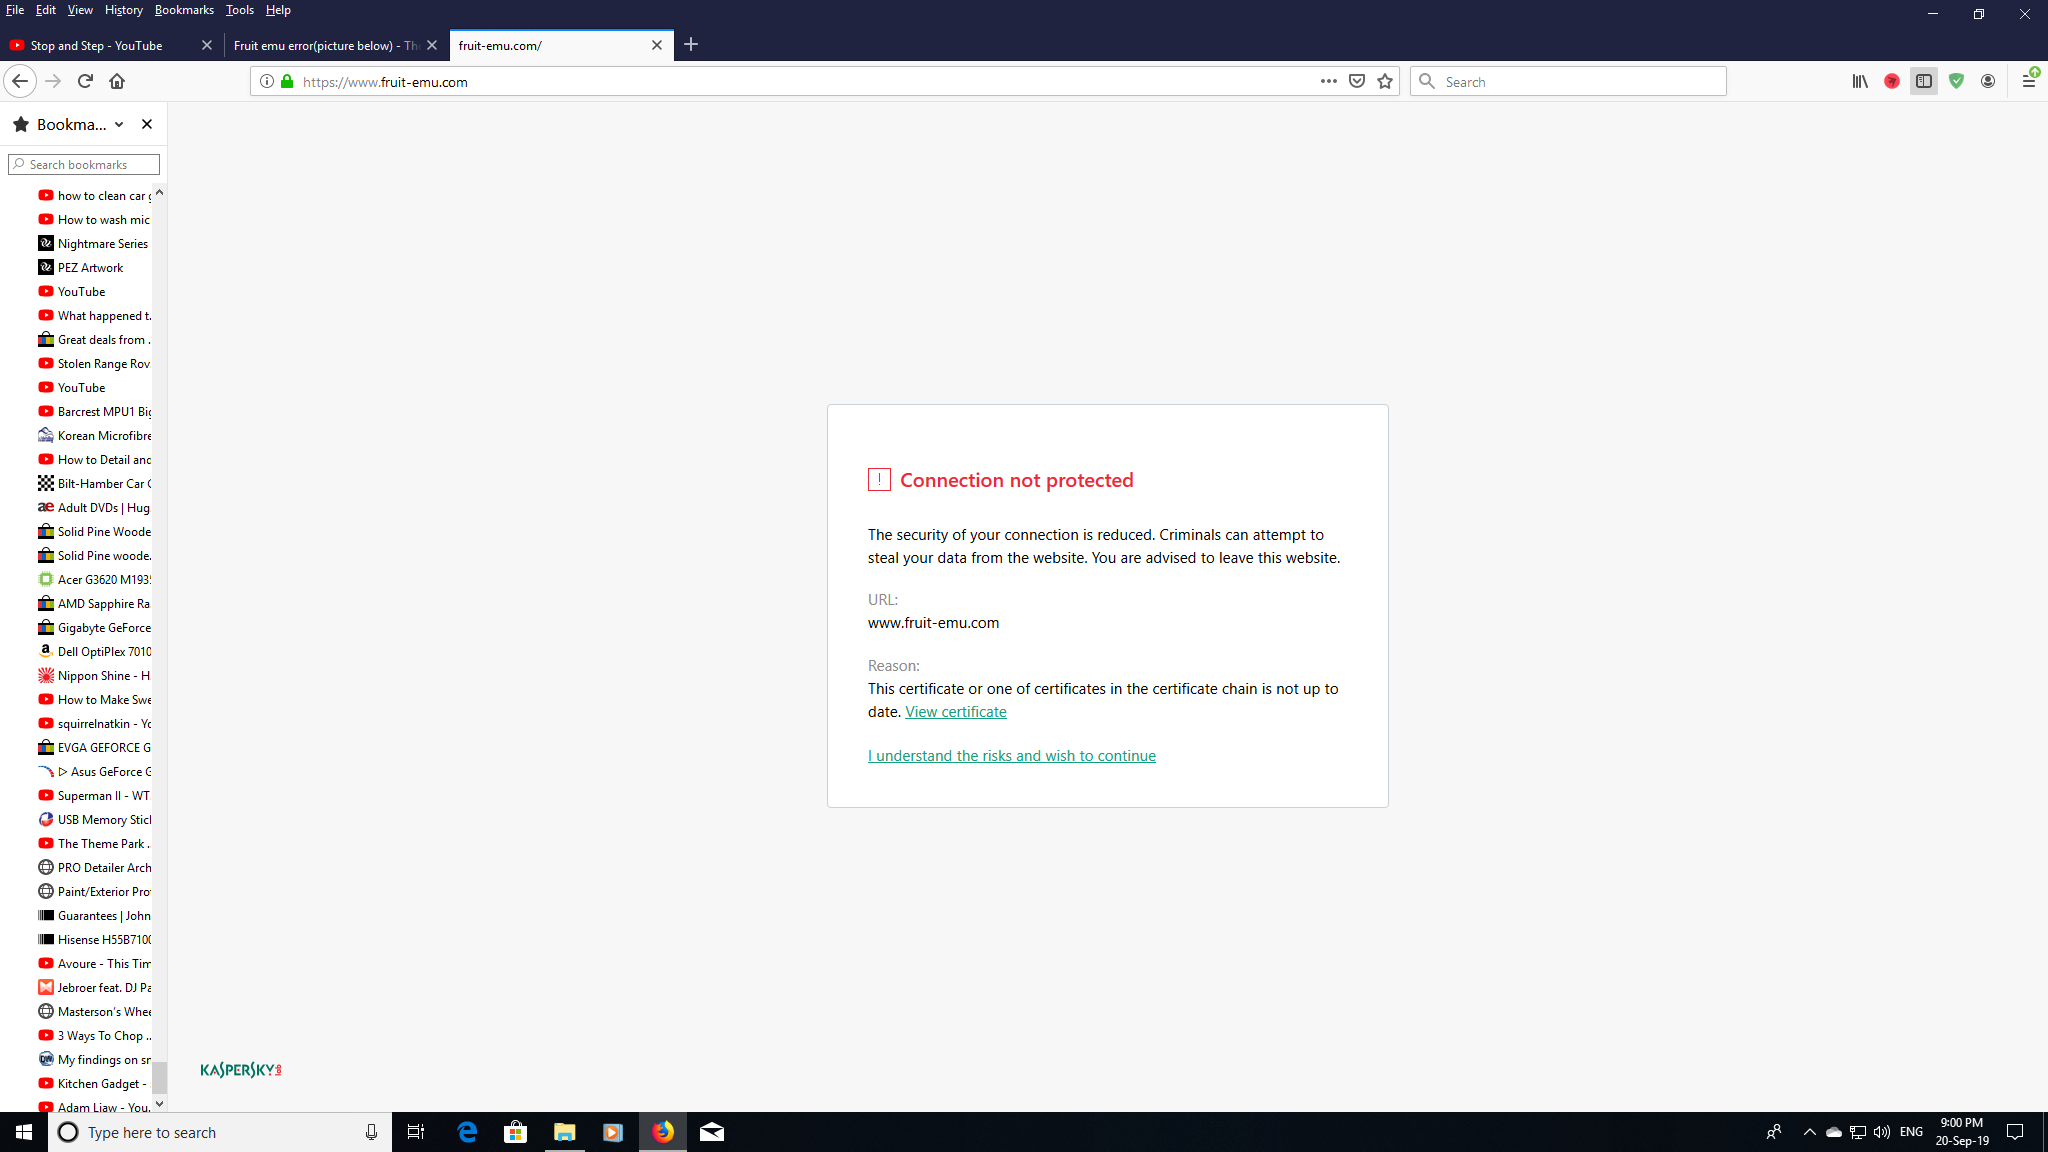
Task: Save page to Pocket
Action: point(1357,81)
